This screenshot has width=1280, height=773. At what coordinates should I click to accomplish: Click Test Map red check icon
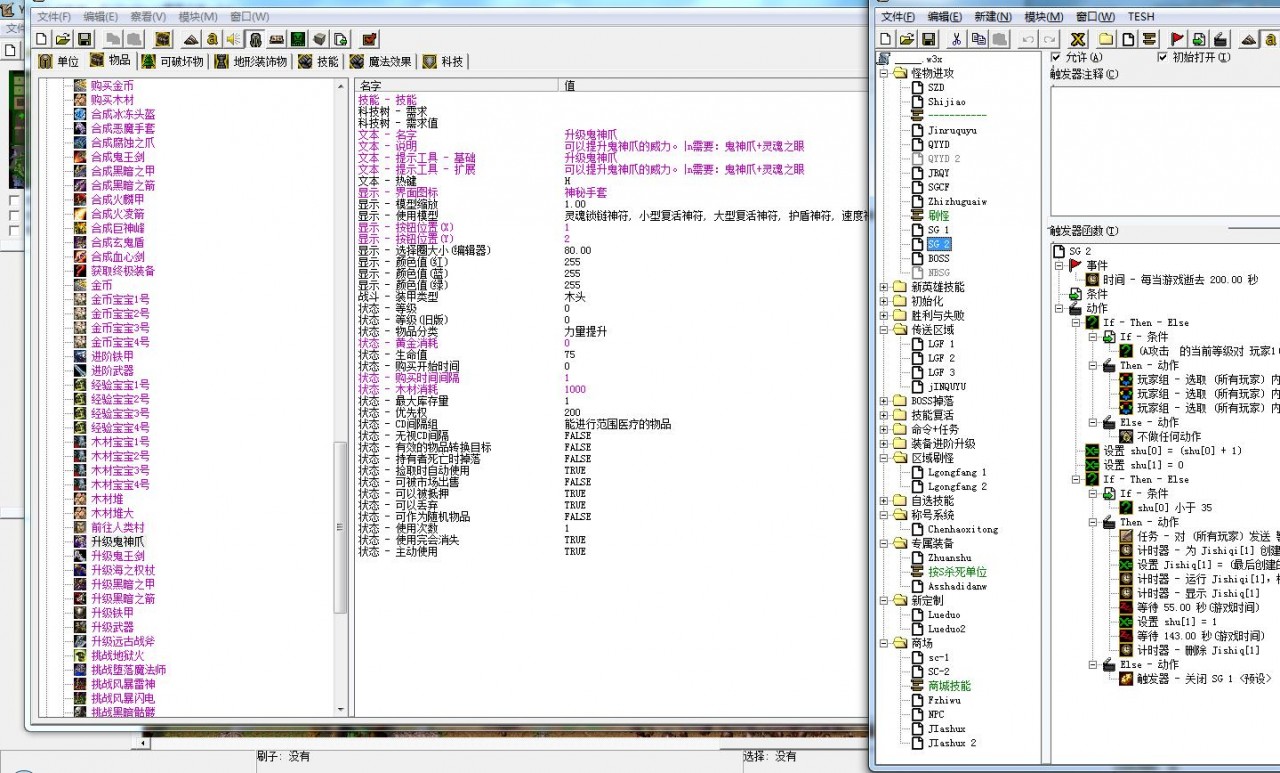[370, 39]
